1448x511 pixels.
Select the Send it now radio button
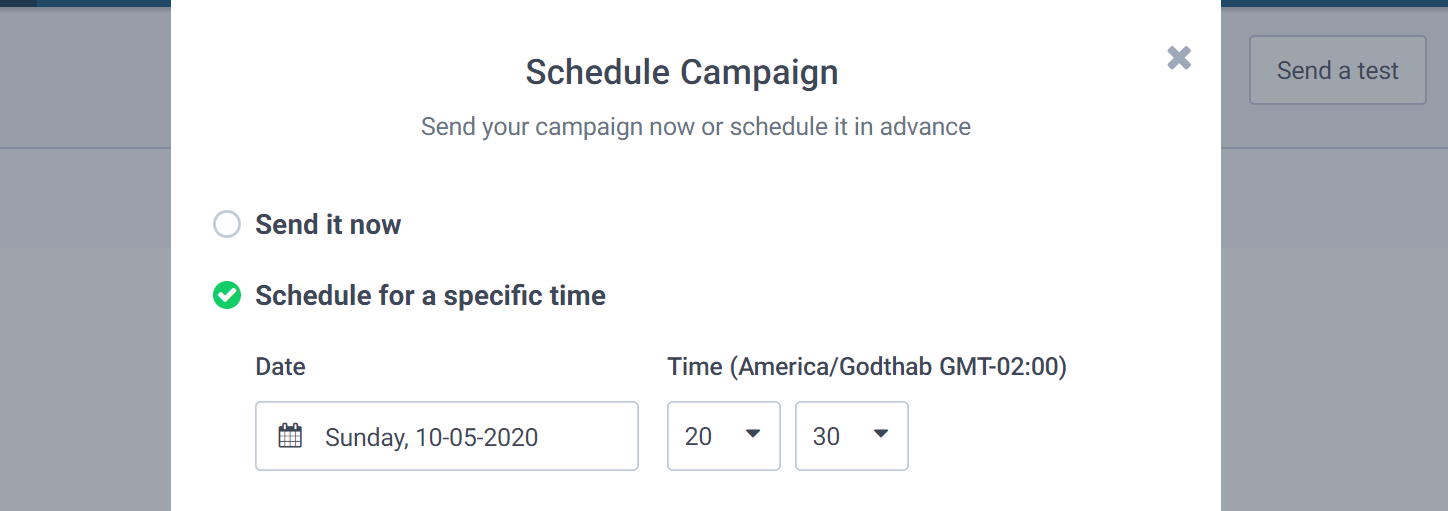227,224
